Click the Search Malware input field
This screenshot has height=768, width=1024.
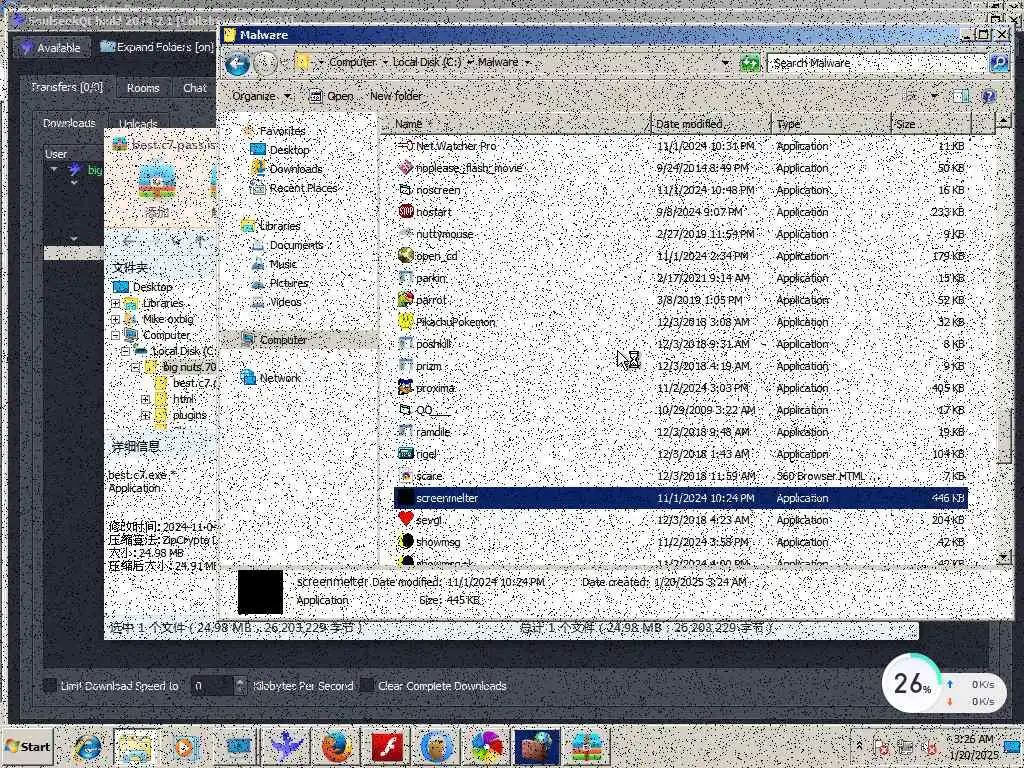(x=877, y=63)
